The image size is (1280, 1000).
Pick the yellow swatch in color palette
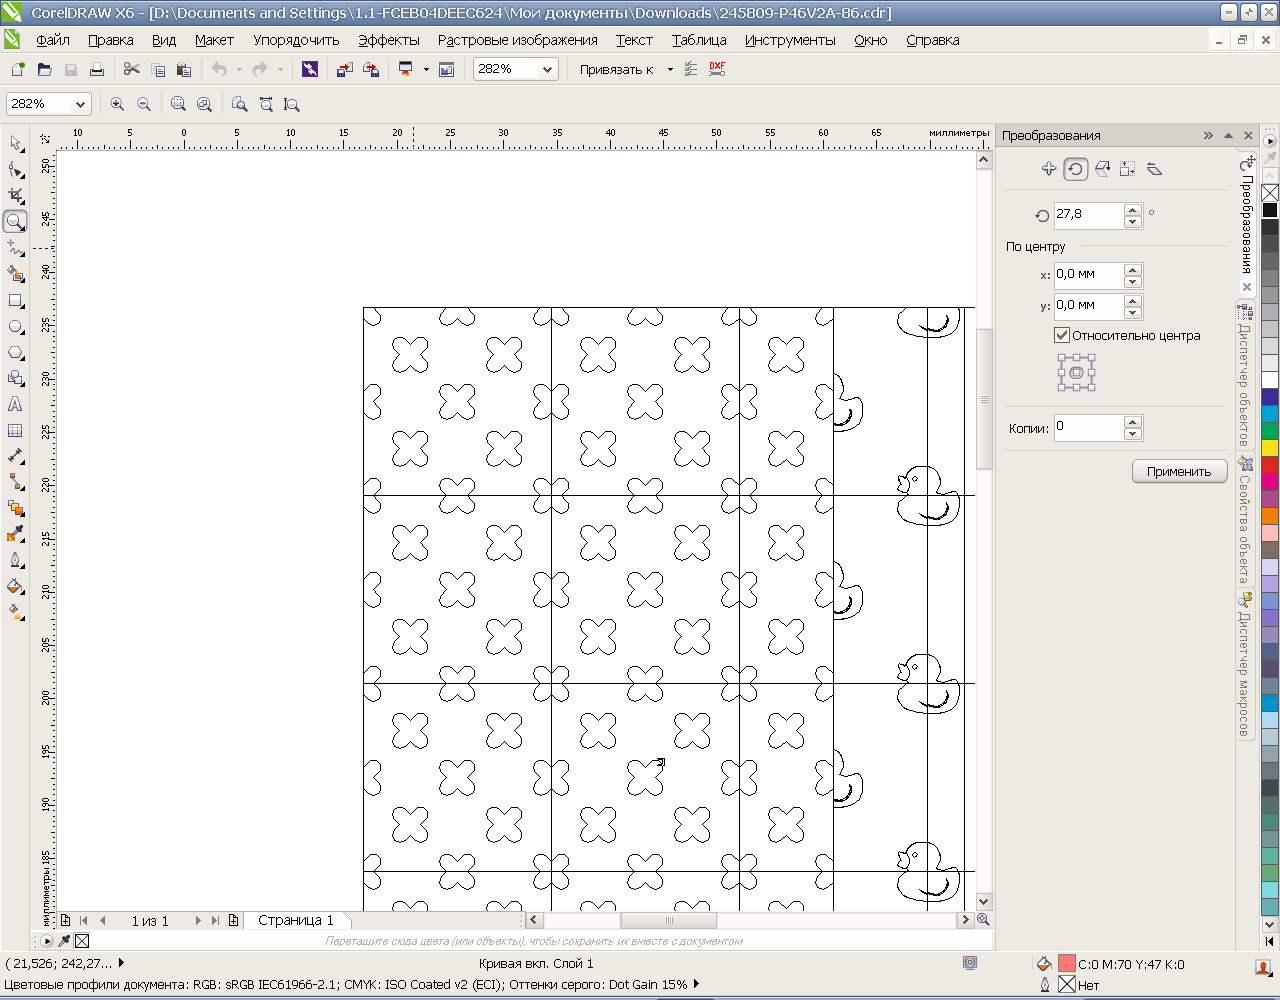point(1269,448)
